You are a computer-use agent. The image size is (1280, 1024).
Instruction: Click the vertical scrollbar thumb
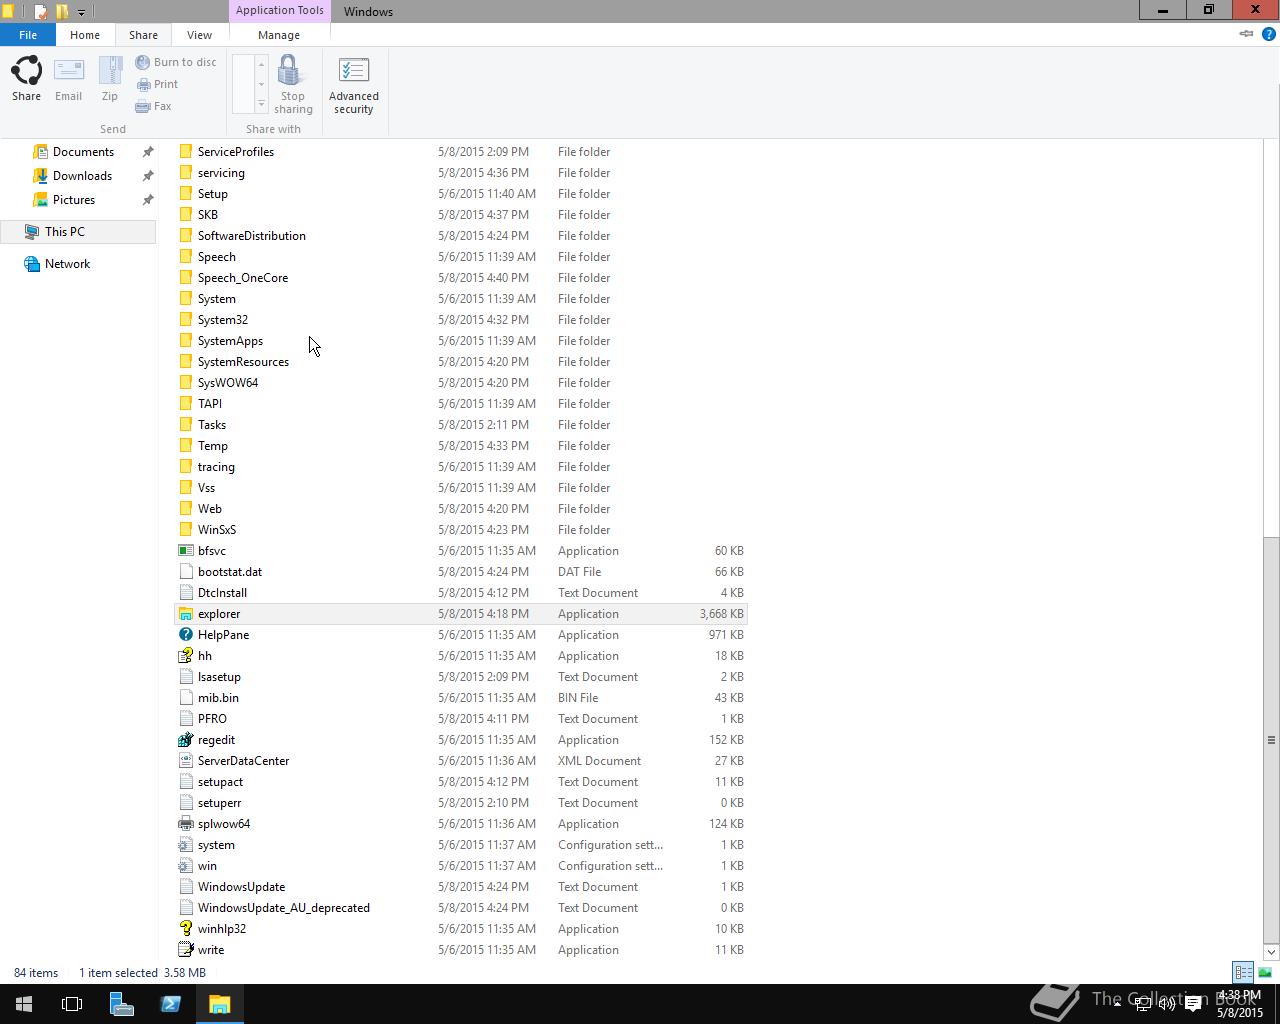1271,740
